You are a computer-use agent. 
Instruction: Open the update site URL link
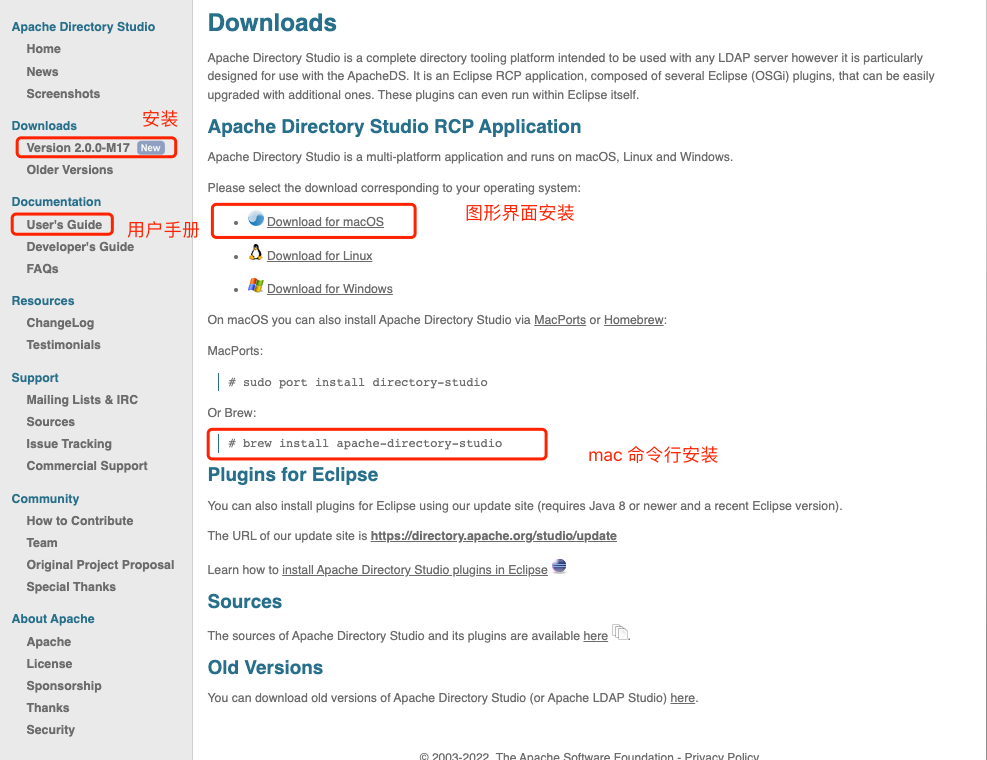[493, 535]
